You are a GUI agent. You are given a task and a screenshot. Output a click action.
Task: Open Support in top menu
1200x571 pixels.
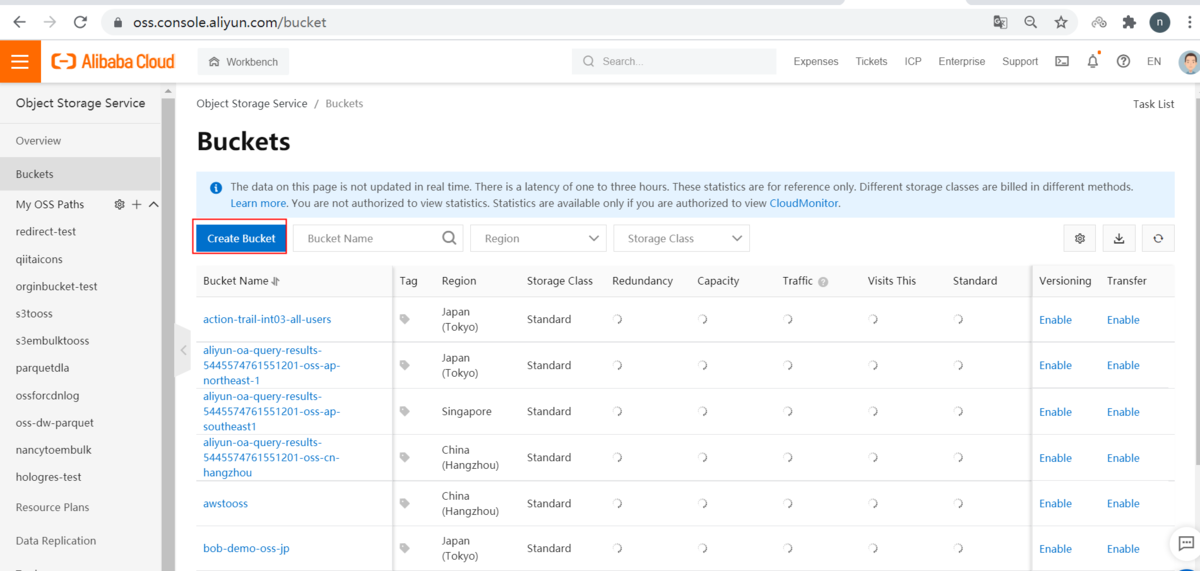[1020, 62]
